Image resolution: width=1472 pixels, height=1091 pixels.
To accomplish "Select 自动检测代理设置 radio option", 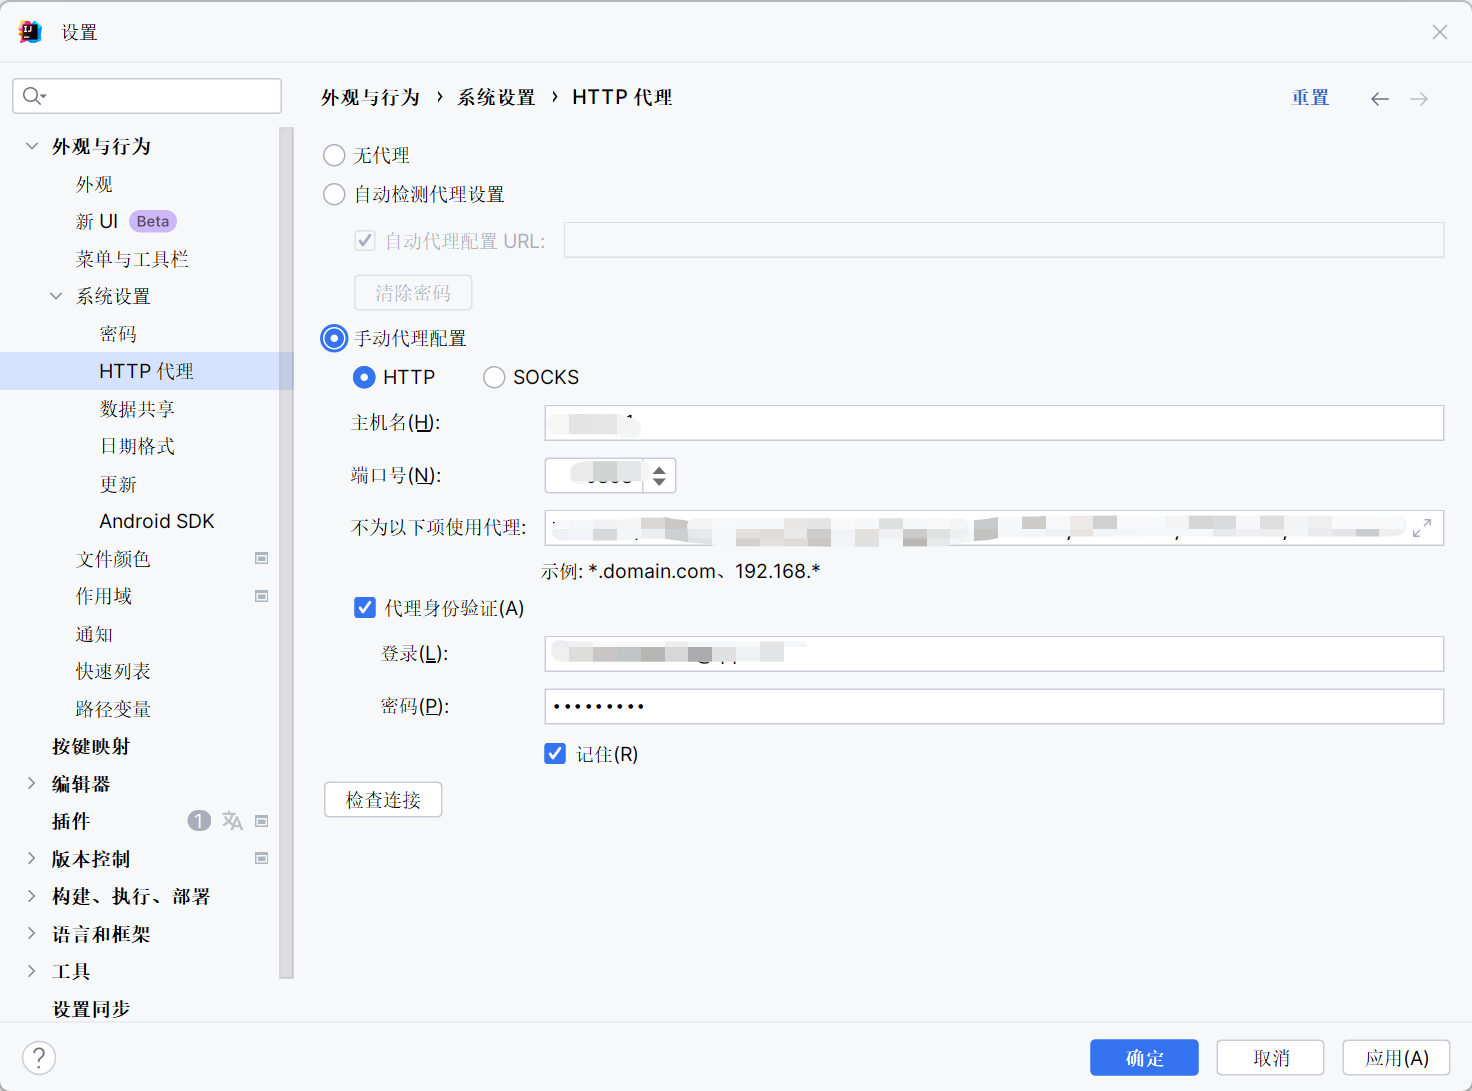I will 334,194.
